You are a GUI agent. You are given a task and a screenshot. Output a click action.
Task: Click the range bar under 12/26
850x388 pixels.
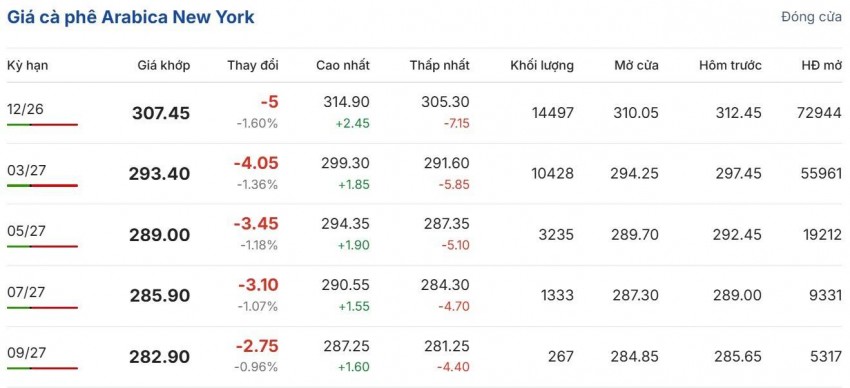[x=42, y=125]
